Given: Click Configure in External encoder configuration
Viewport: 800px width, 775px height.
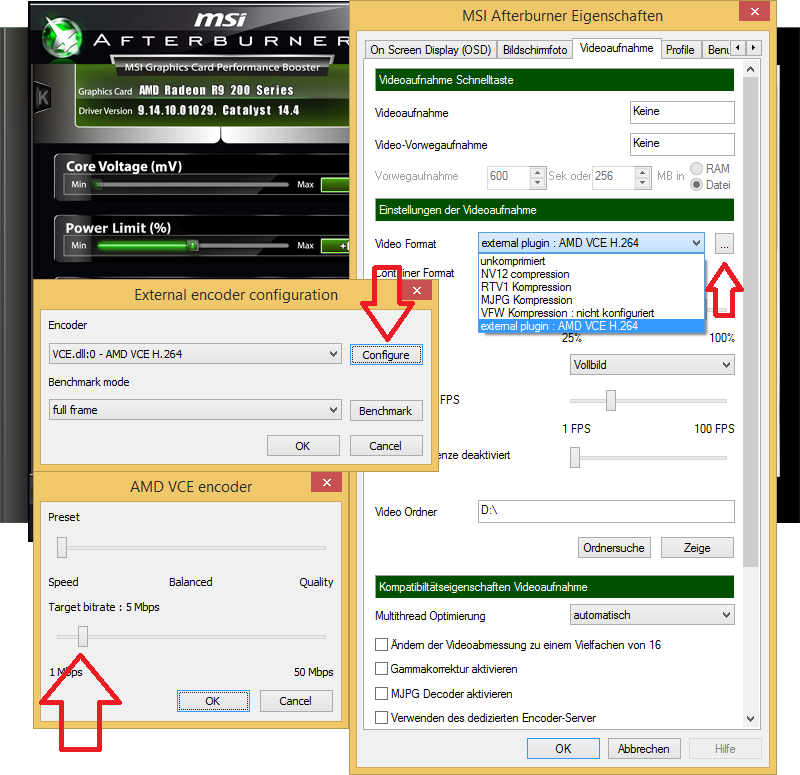Looking at the screenshot, I should [x=386, y=355].
